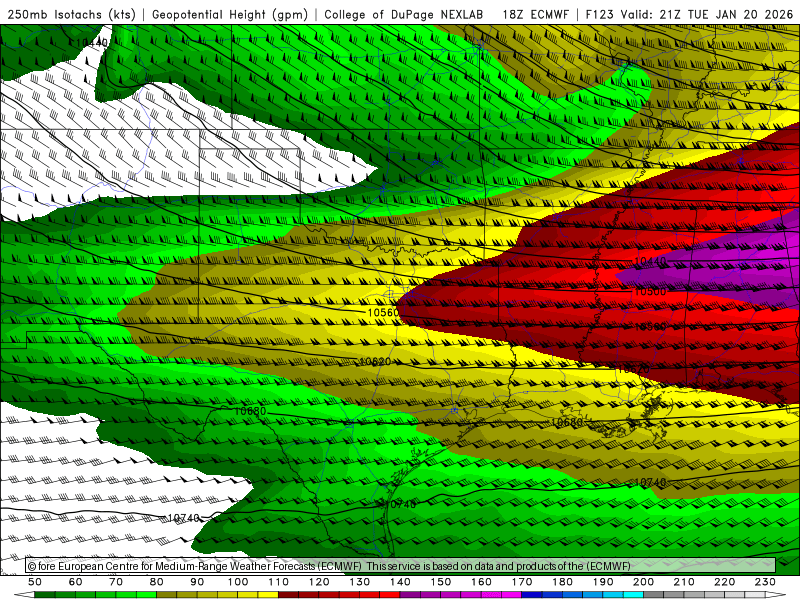
Task: Click the '250mb Isotachs (kts)' title text
Action: (71, 14)
